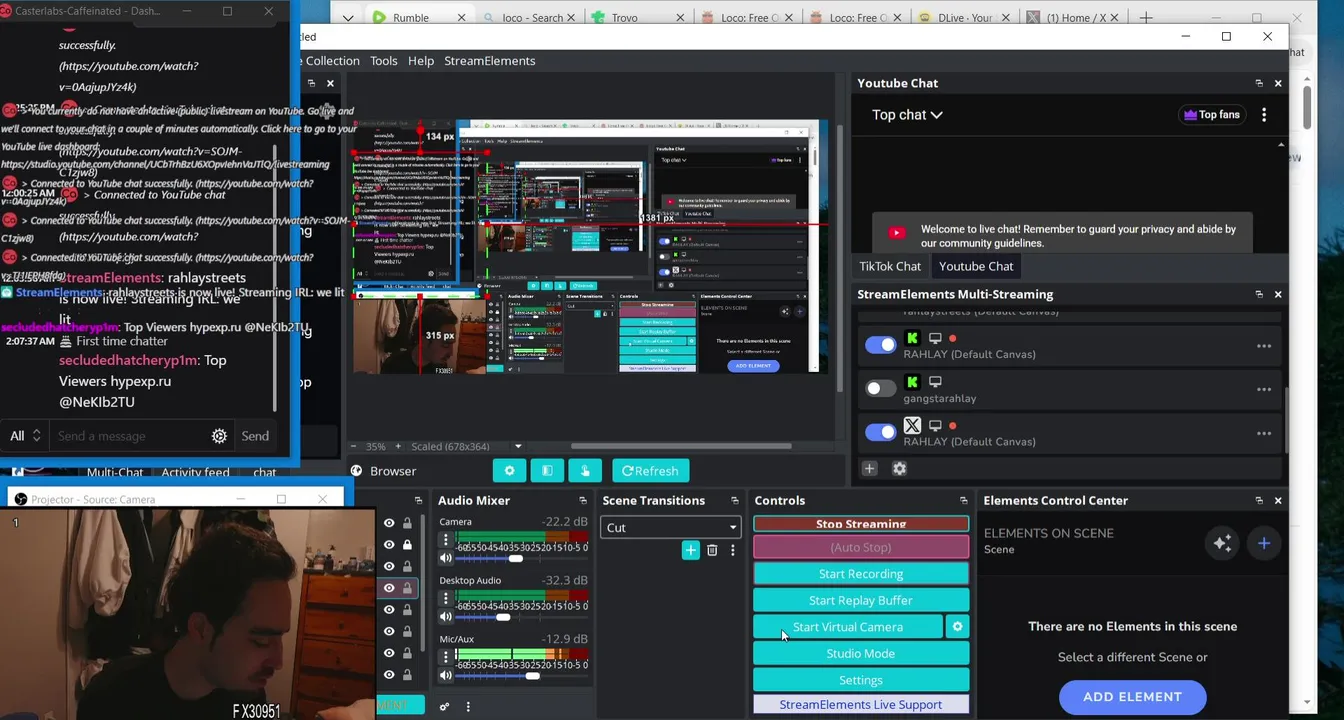1344x720 pixels.
Task: Toggle eye visibility of topmost source row
Action: tap(389, 523)
